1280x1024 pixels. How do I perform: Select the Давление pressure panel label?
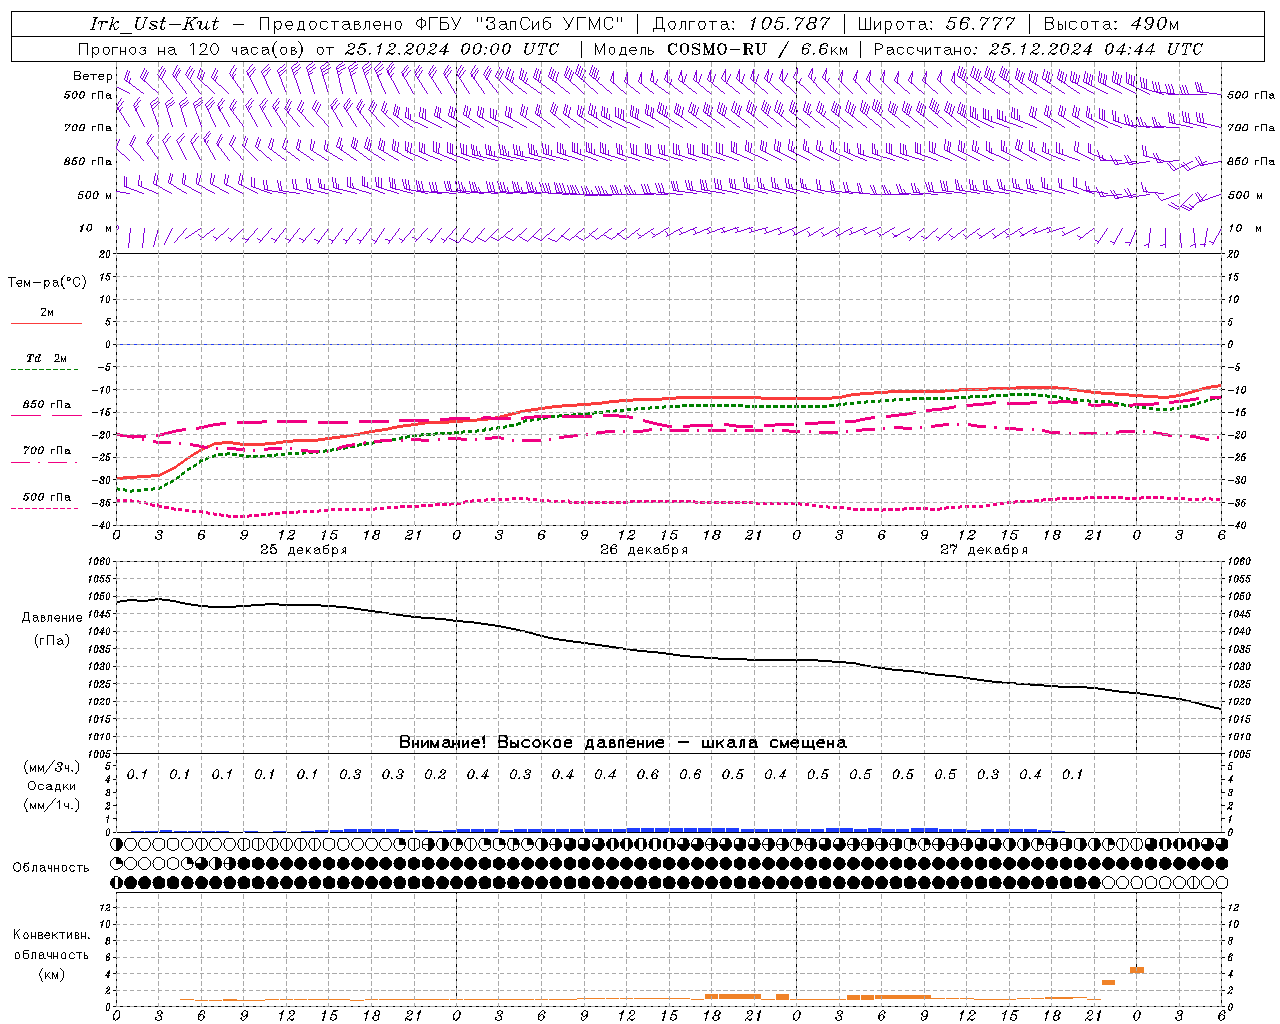[51, 618]
